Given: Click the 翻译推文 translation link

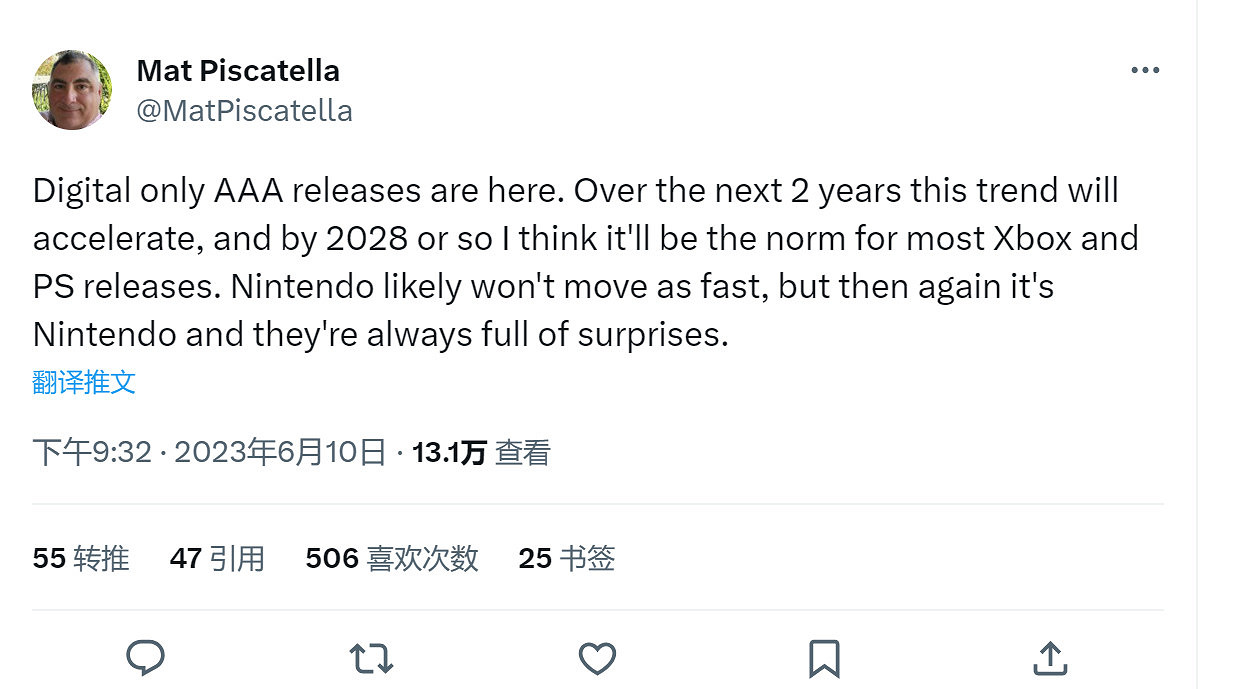Looking at the screenshot, I should [85, 382].
